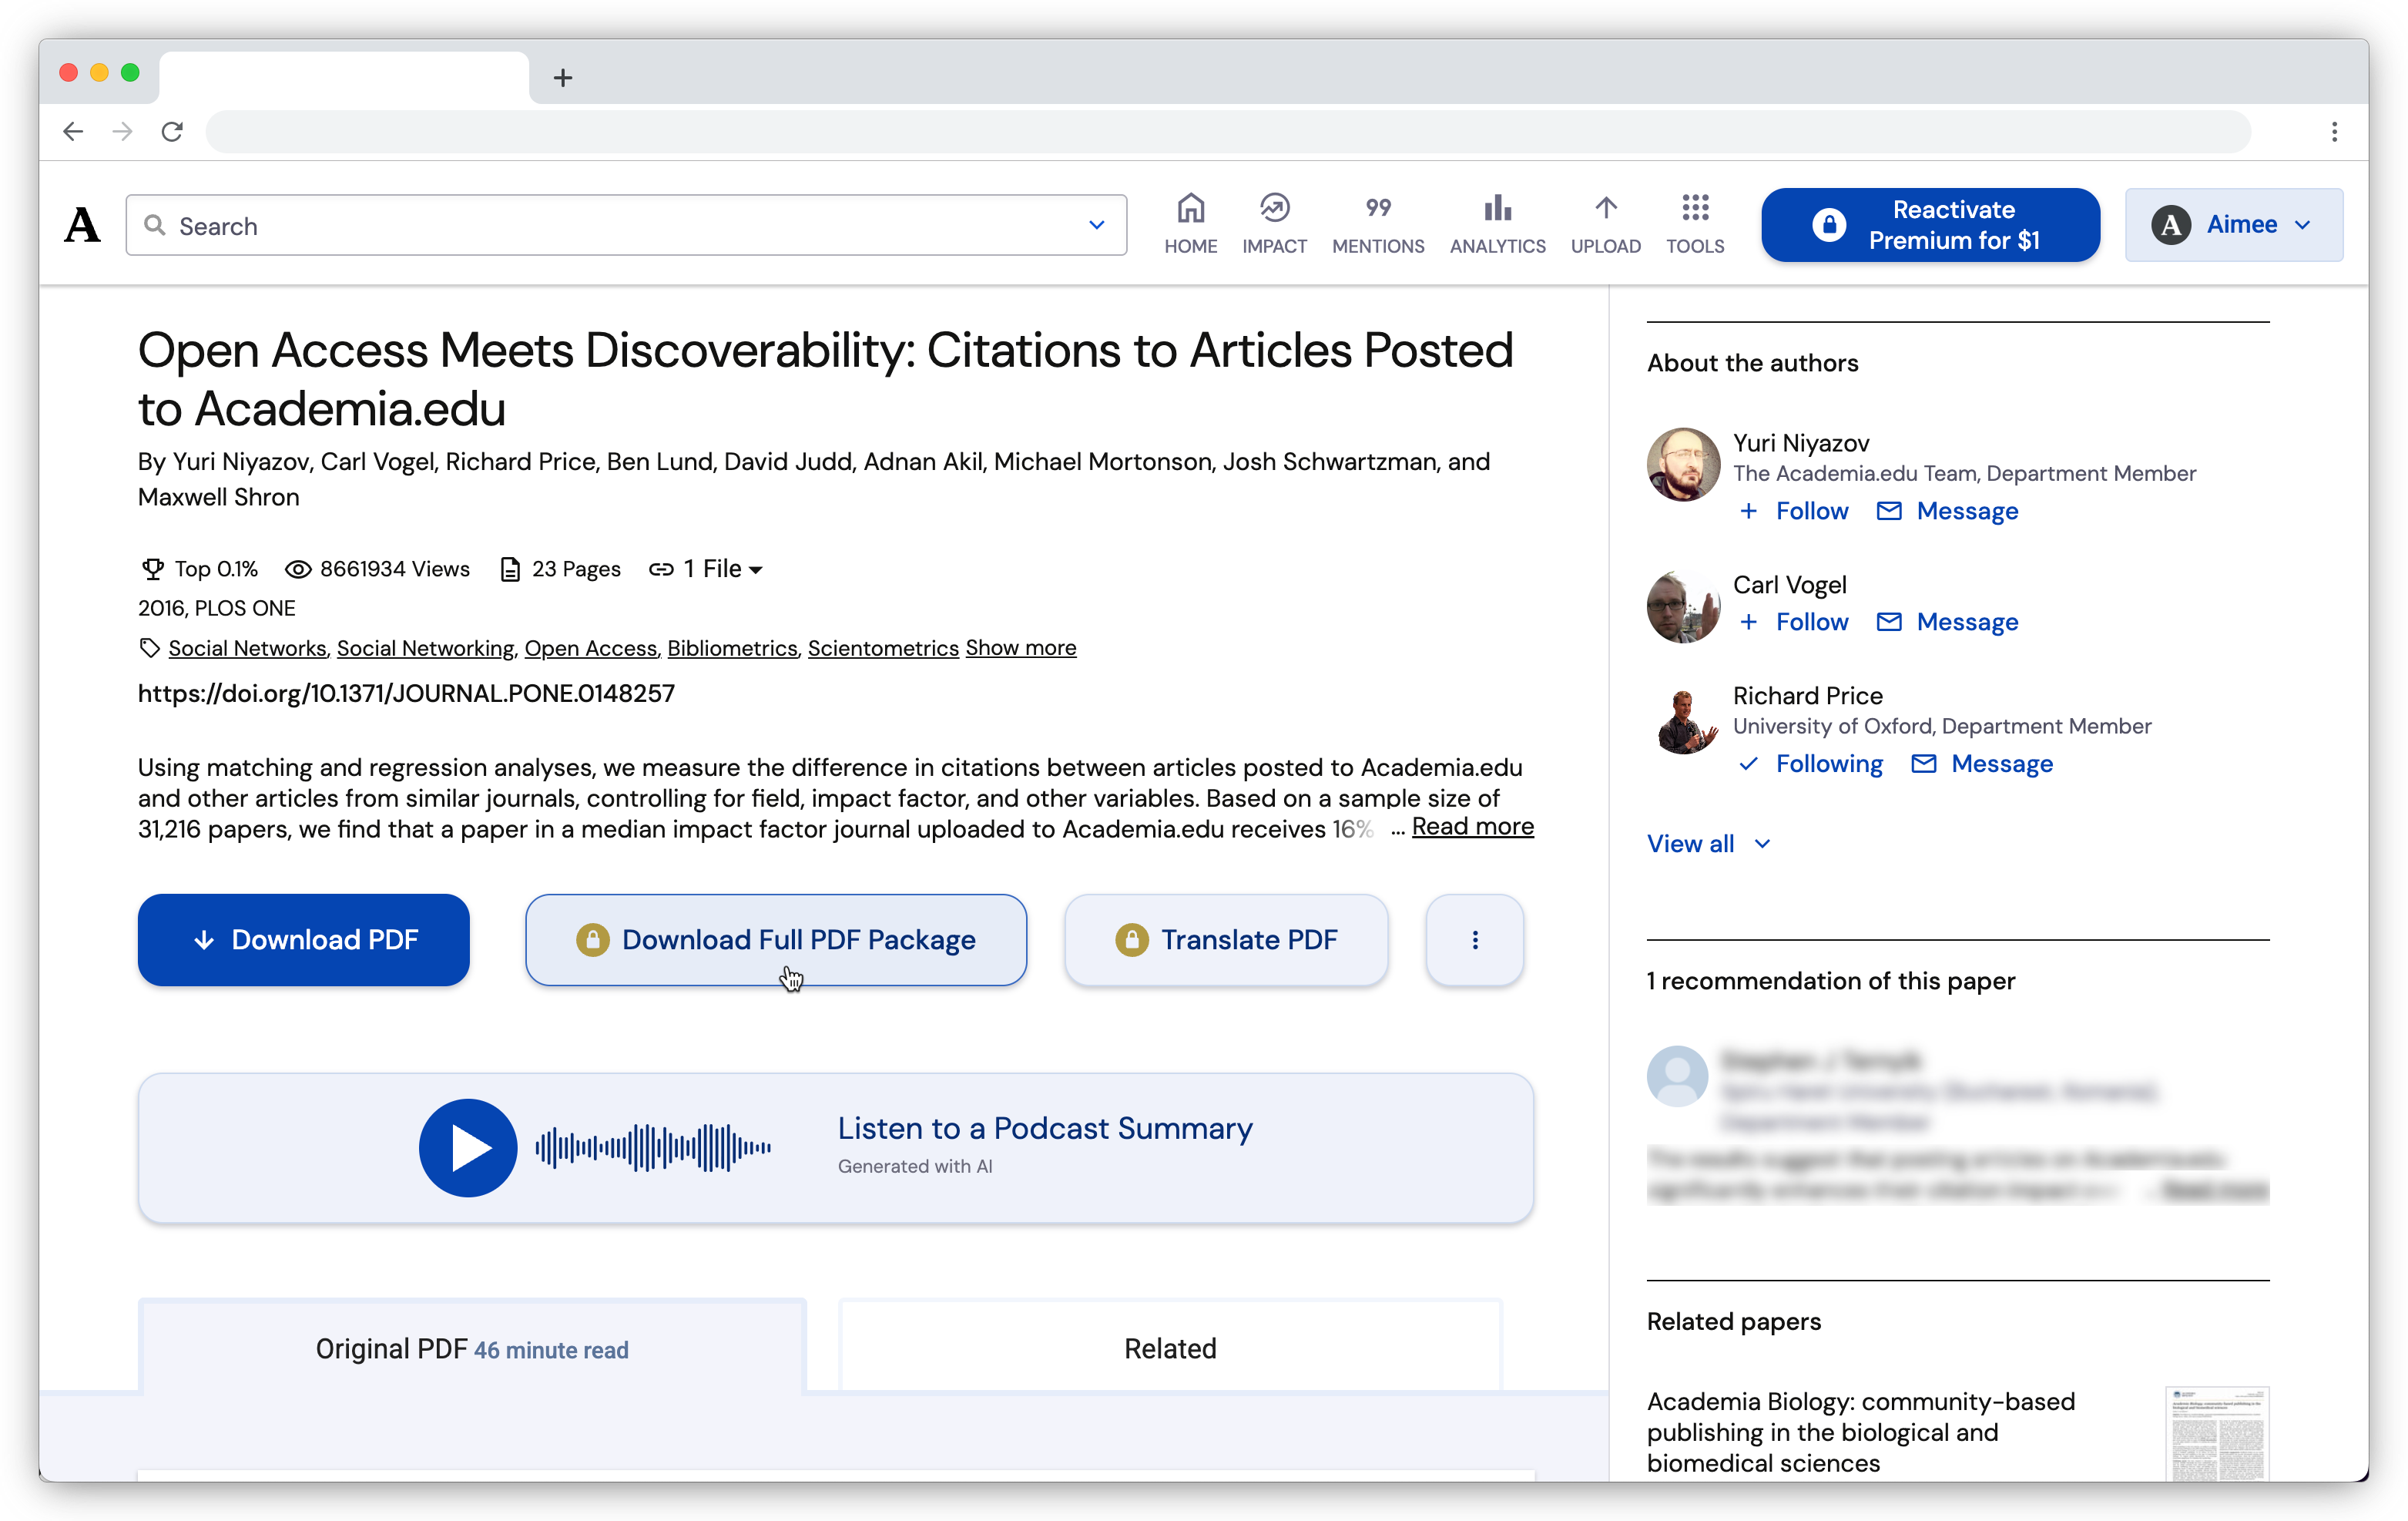Go to Mentions
This screenshot has height=1521, width=2408.
tap(1377, 224)
